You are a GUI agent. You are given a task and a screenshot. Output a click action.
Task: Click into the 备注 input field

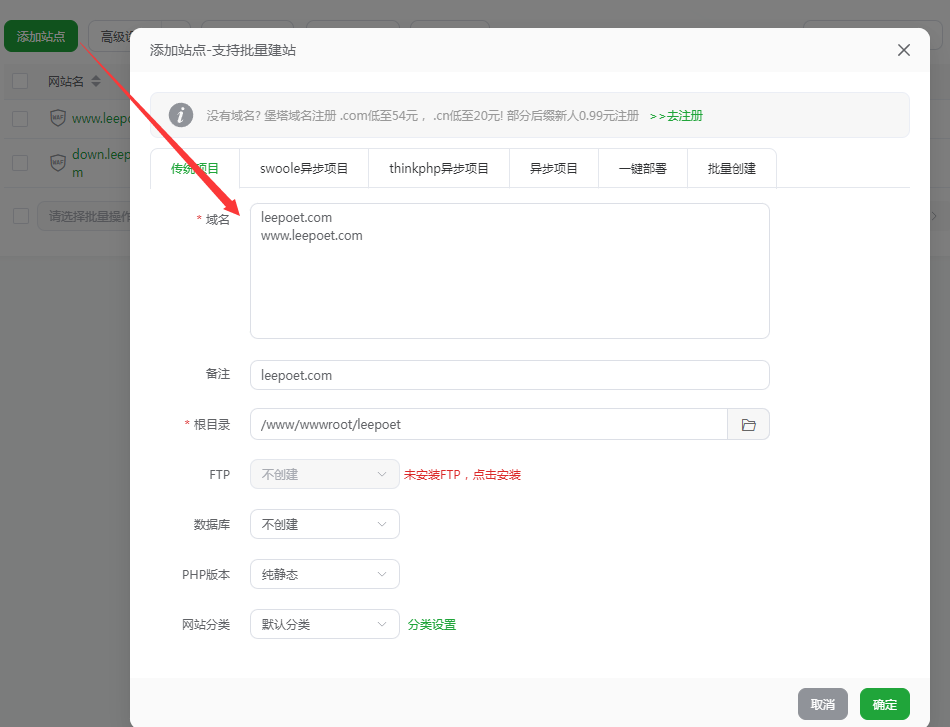(509, 375)
